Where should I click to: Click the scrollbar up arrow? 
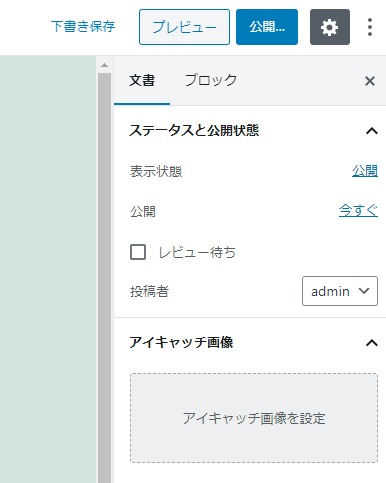point(104,65)
